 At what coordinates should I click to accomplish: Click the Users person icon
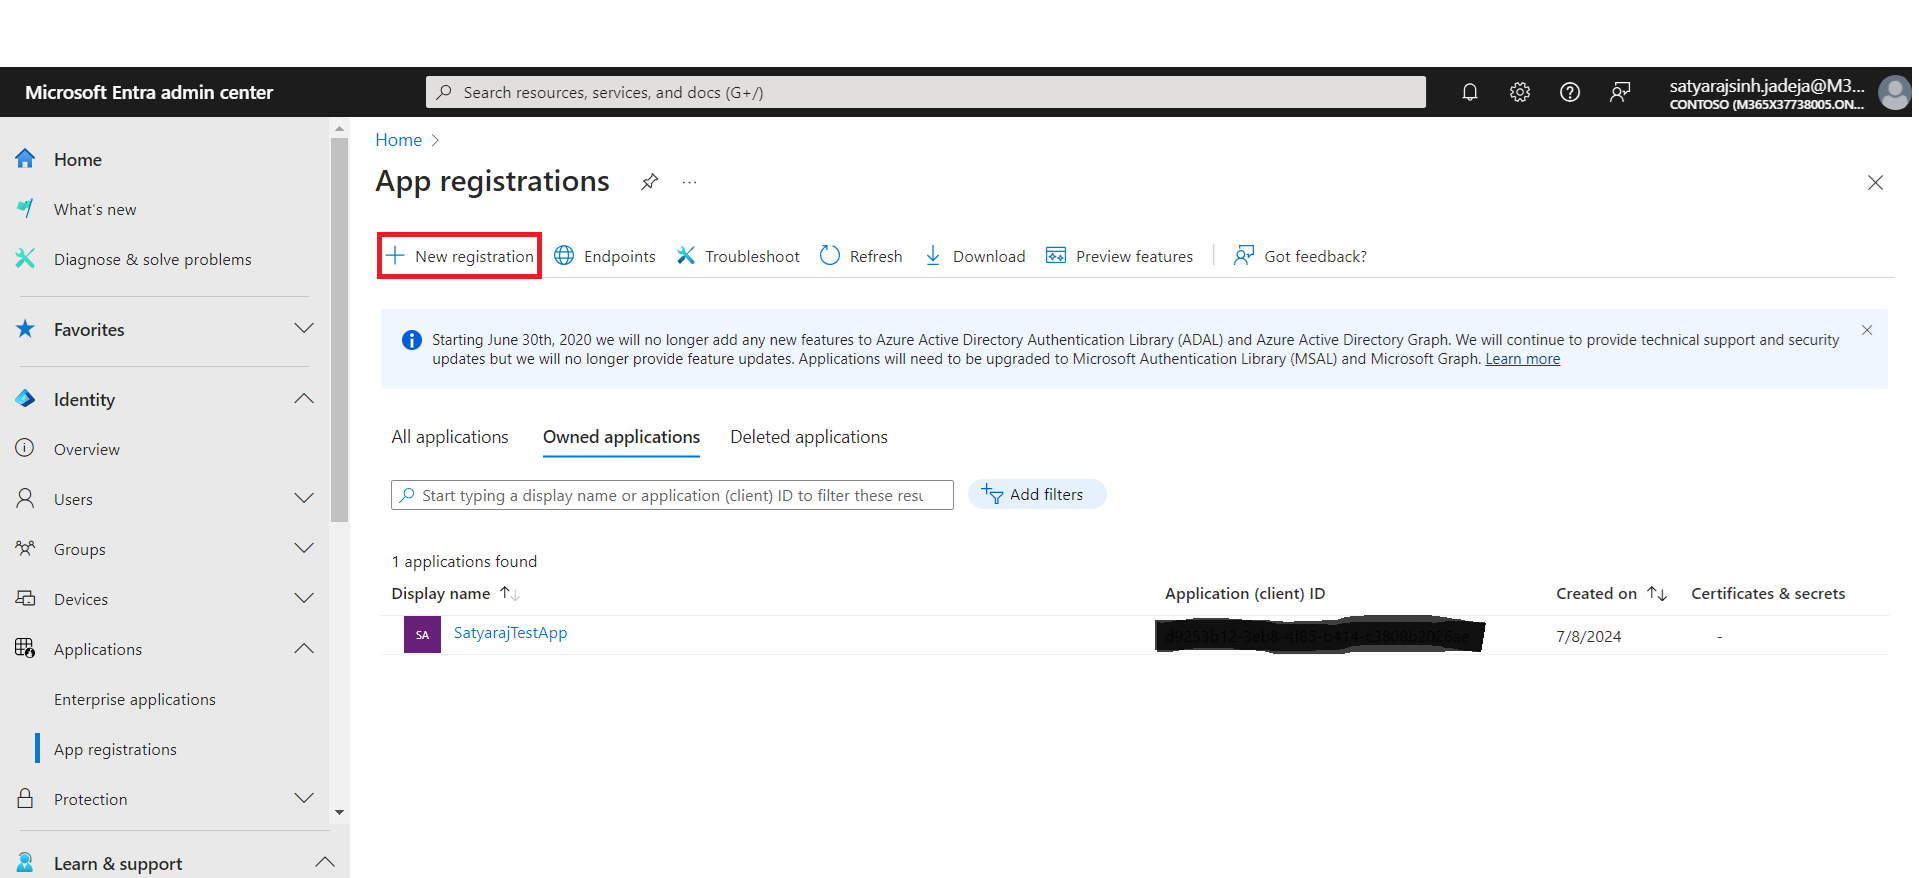(x=25, y=498)
